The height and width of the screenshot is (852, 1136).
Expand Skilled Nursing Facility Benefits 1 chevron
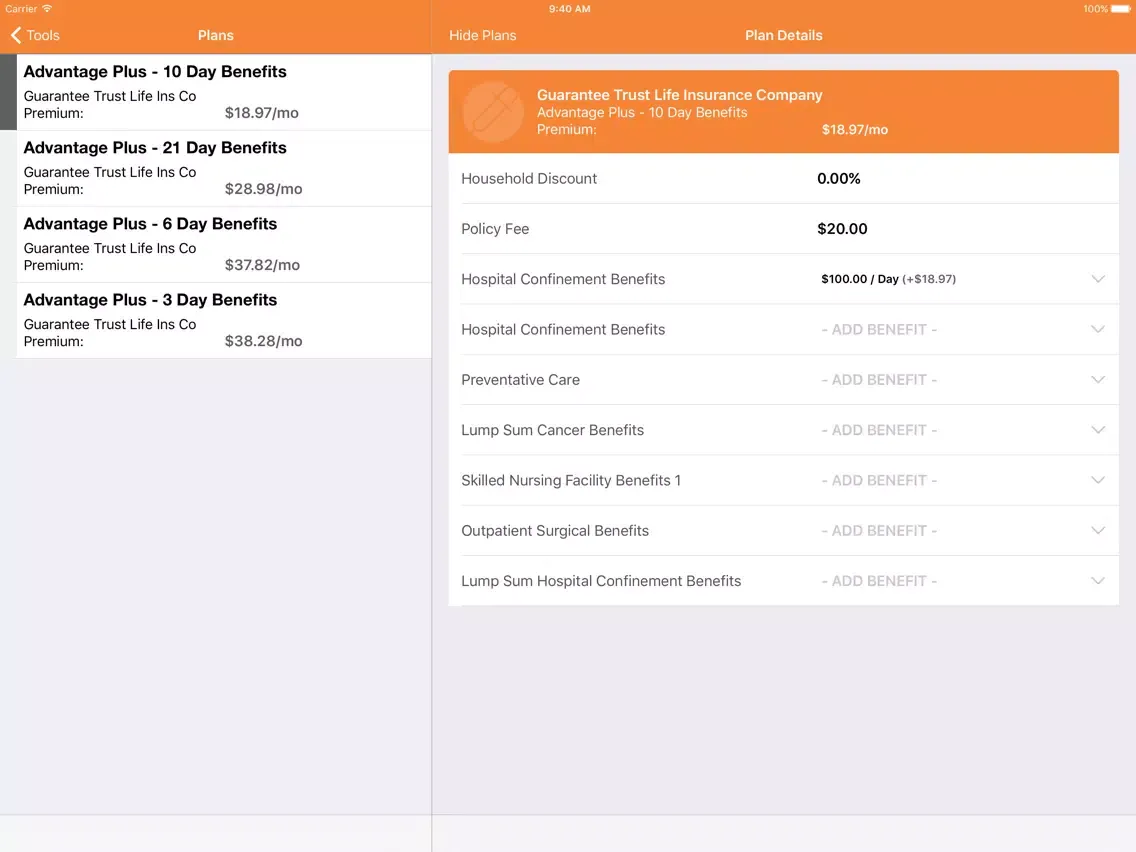pyautogui.click(x=1098, y=480)
